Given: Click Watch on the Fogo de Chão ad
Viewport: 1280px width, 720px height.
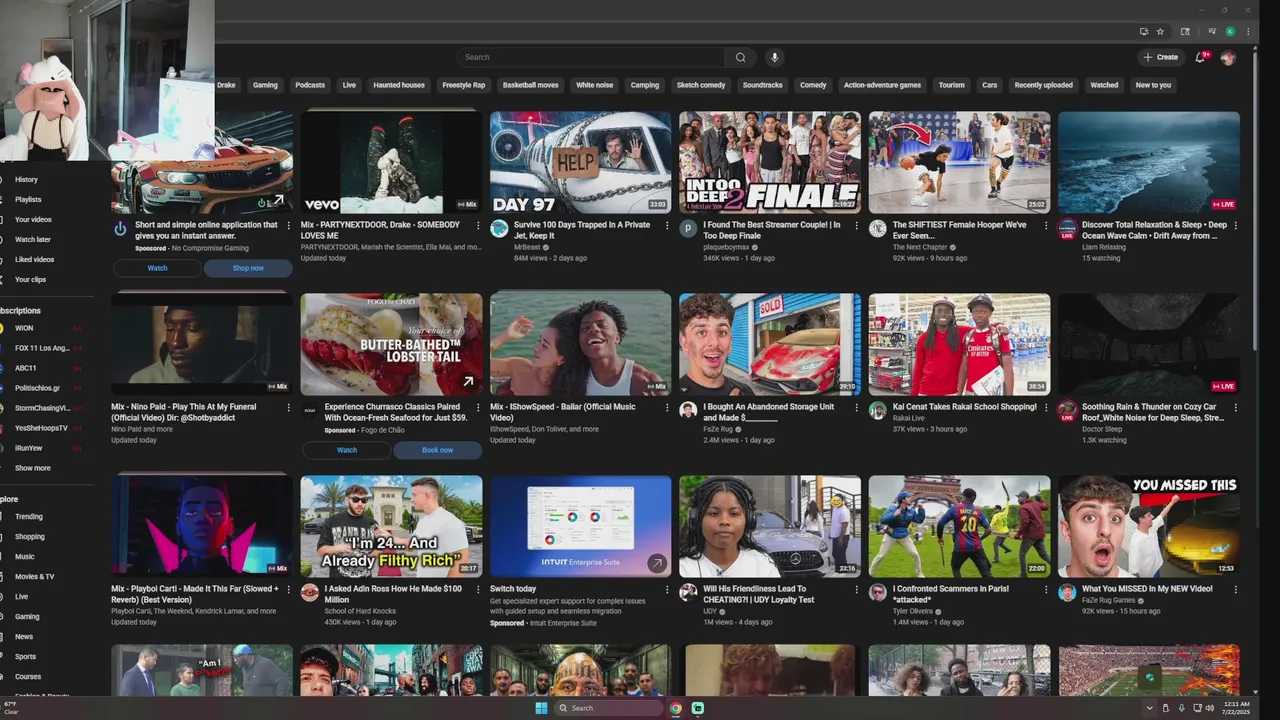Looking at the screenshot, I should tap(346, 450).
